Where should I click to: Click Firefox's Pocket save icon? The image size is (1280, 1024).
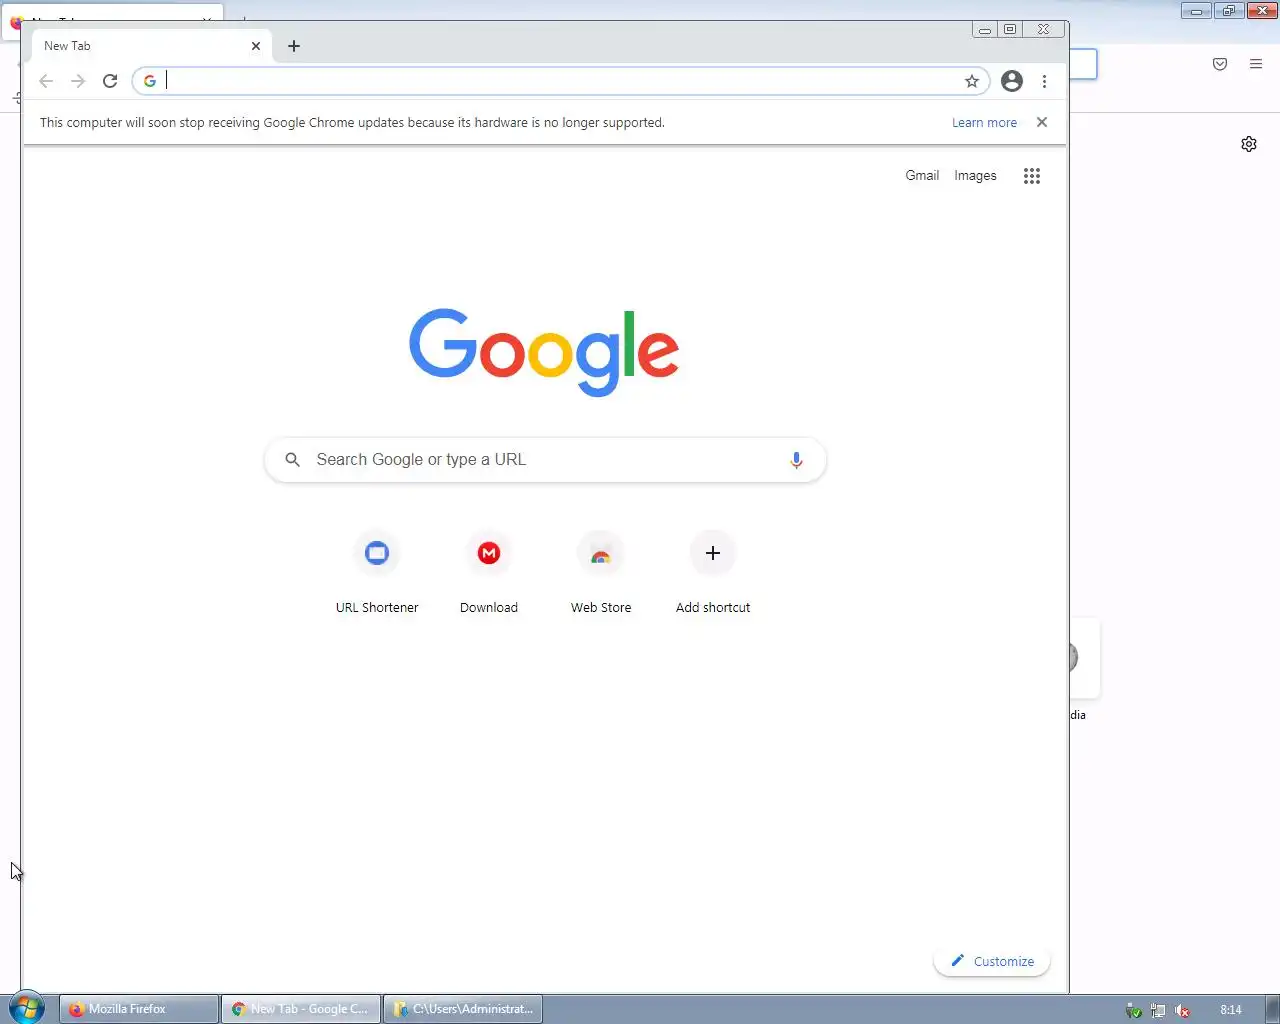(x=1220, y=64)
